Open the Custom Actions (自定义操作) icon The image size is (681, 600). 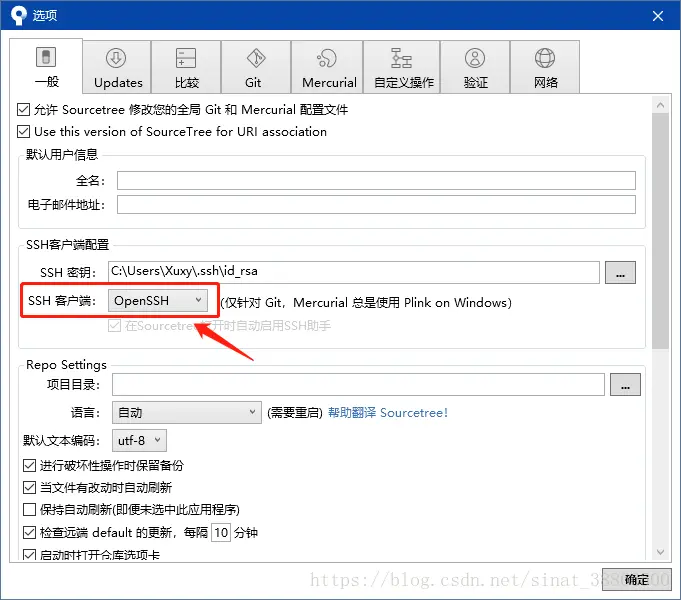click(401, 58)
